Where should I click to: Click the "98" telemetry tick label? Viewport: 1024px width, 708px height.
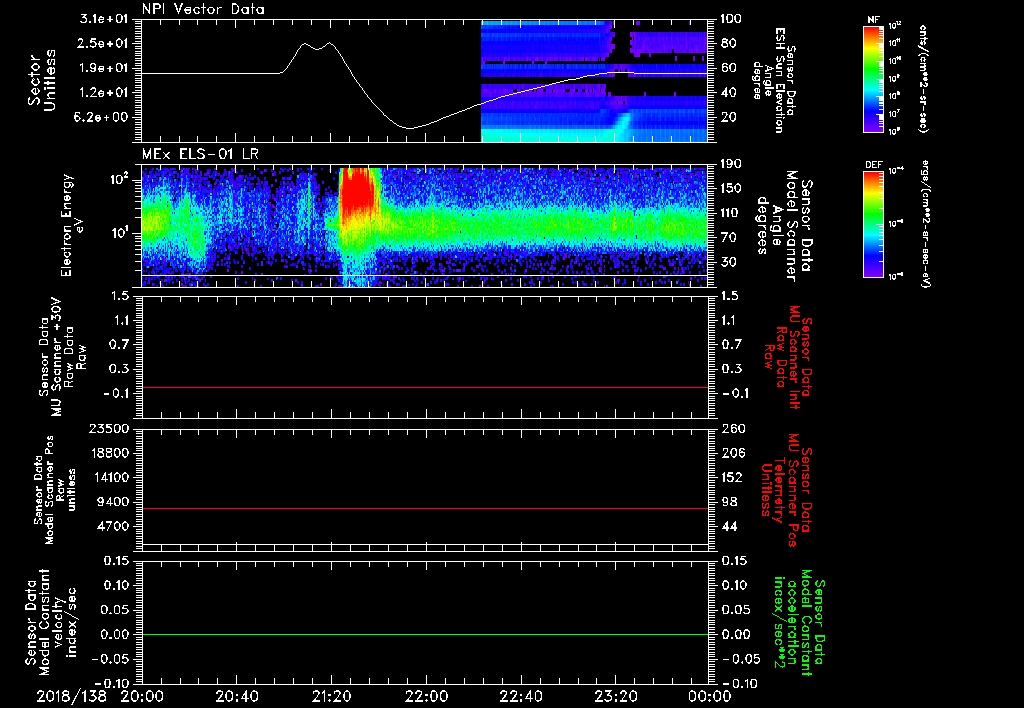click(729, 502)
